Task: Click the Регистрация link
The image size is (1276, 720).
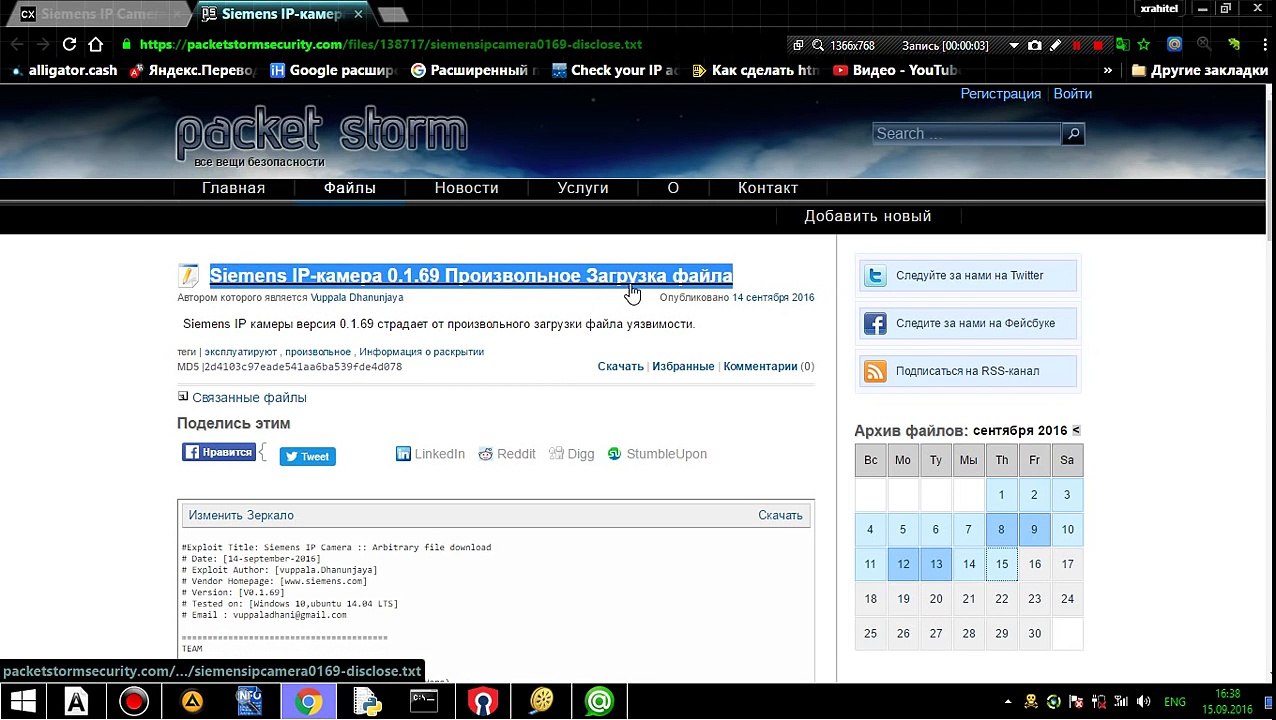Action: coord(1001,93)
